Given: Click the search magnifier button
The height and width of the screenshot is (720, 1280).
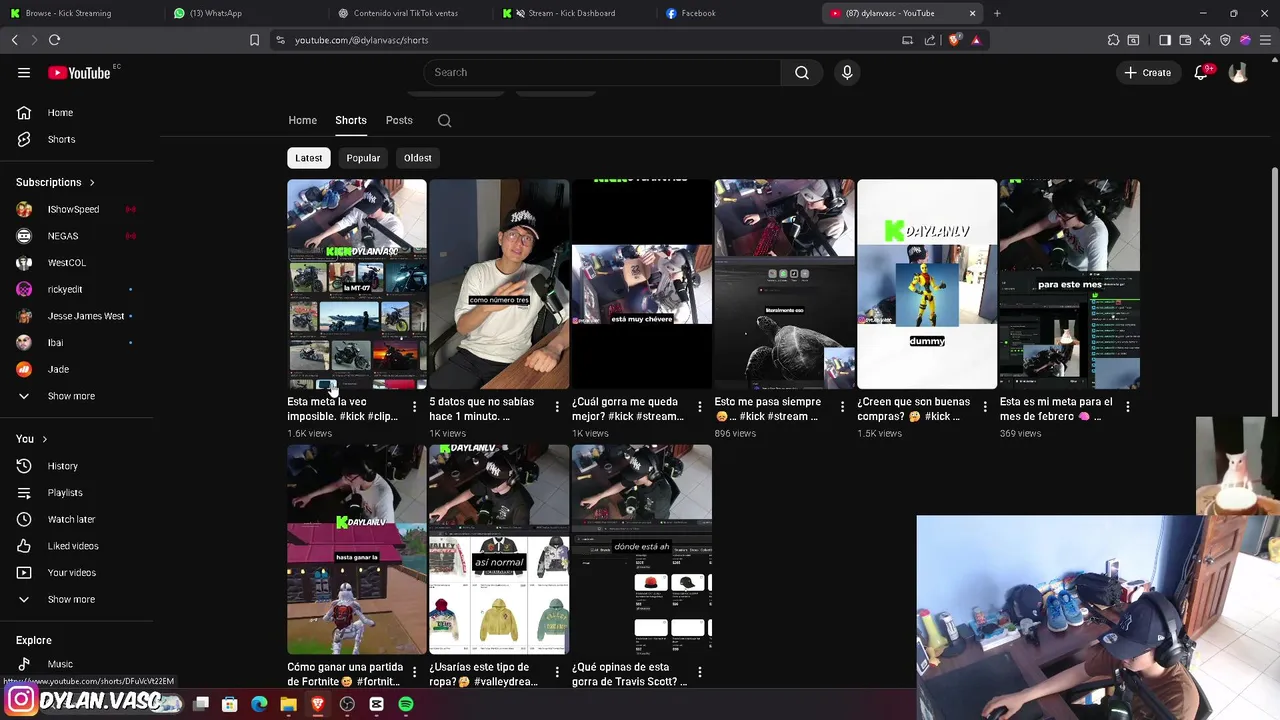Looking at the screenshot, I should tap(802, 72).
